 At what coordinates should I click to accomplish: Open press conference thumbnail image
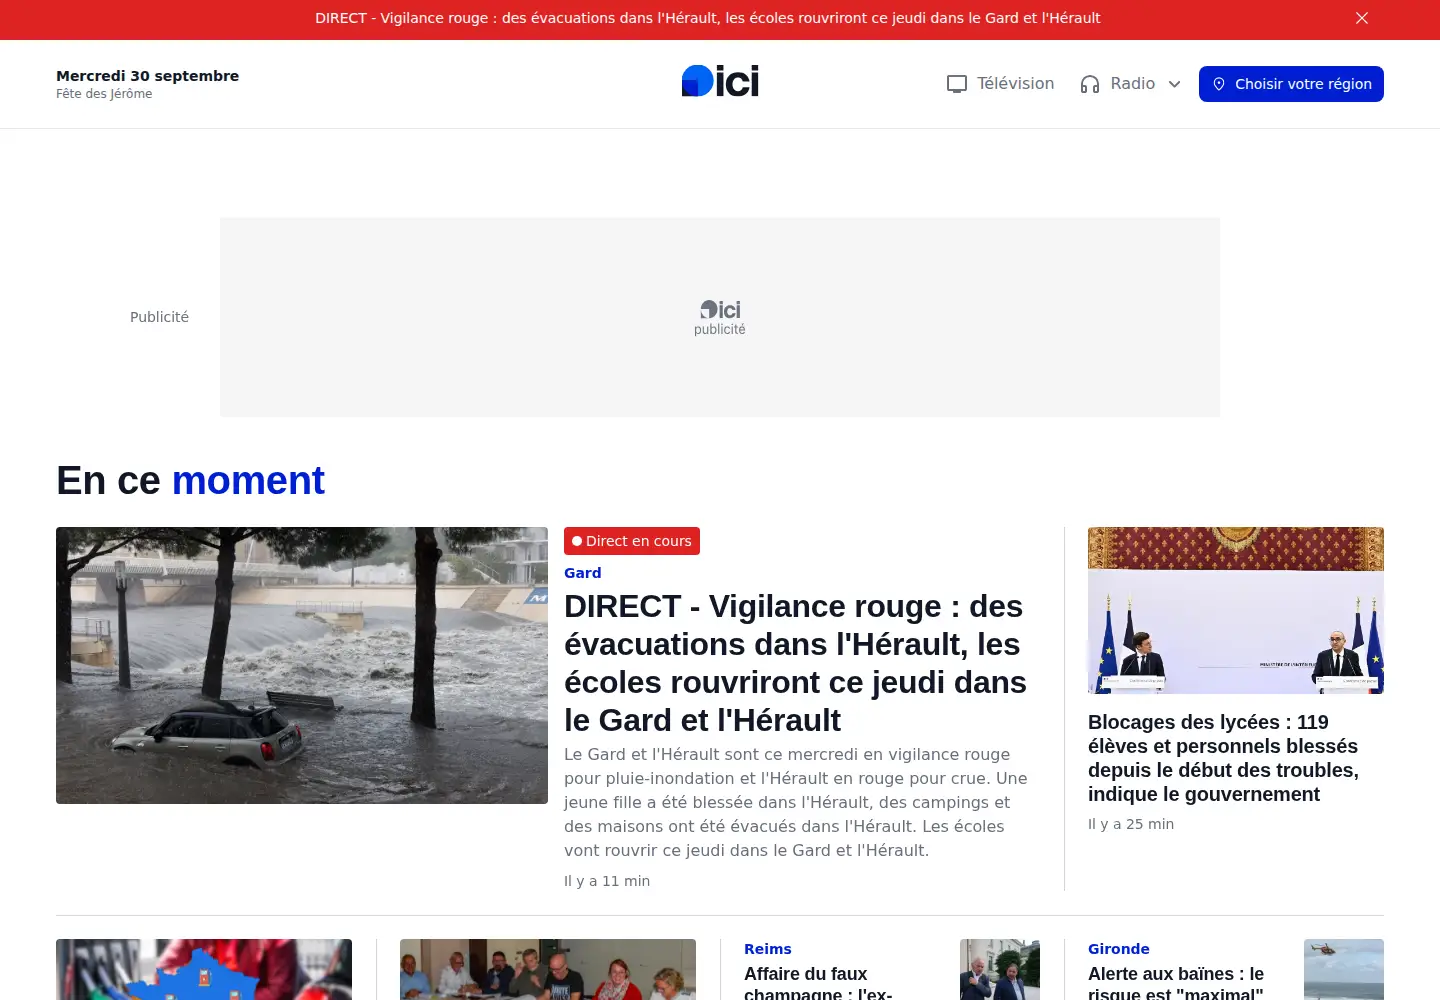coord(1236,610)
